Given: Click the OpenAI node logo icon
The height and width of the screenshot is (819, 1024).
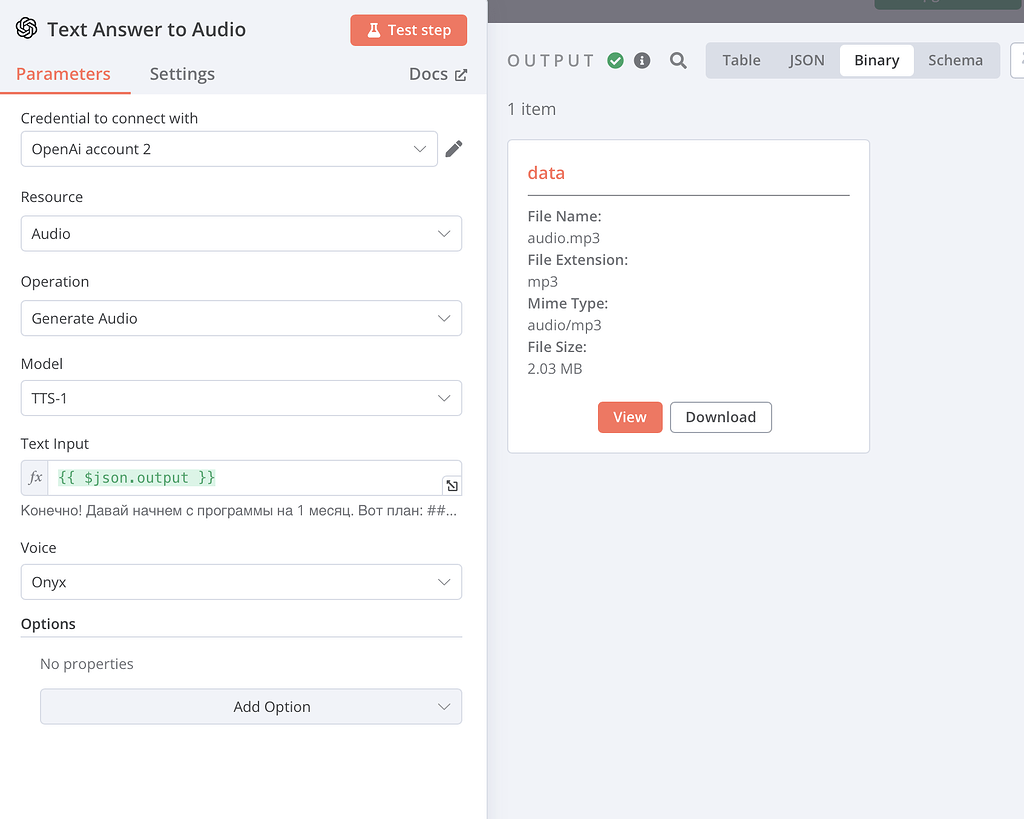Looking at the screenshot, I should (27, 29).
